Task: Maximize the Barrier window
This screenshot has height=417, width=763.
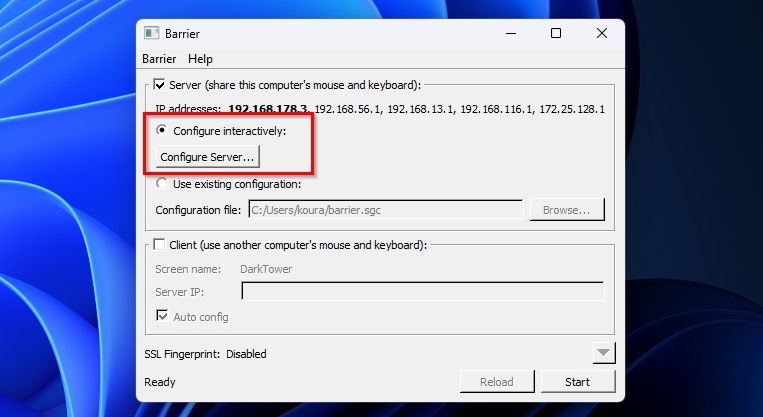Action: (556, 33)
